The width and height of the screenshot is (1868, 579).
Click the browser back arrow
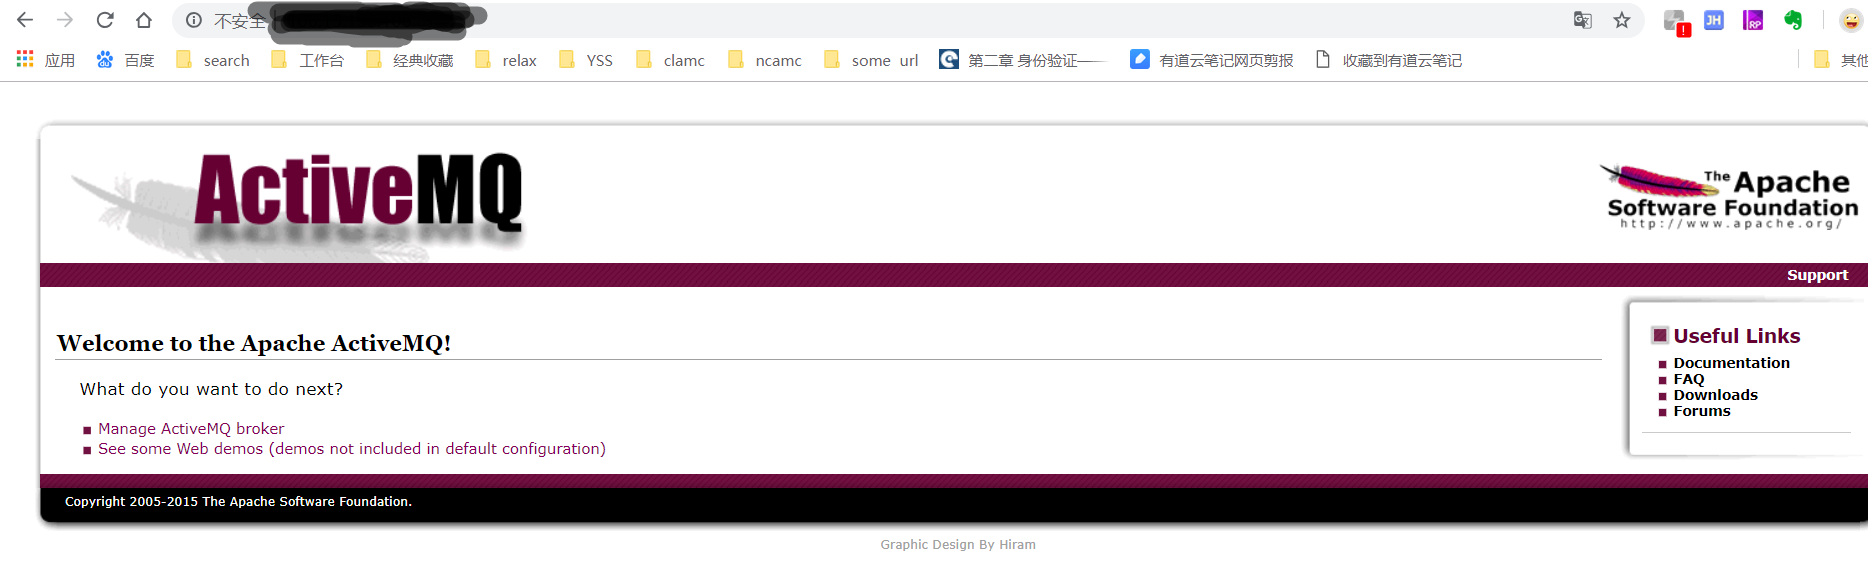pyautogui.click(x=25, y=20)
